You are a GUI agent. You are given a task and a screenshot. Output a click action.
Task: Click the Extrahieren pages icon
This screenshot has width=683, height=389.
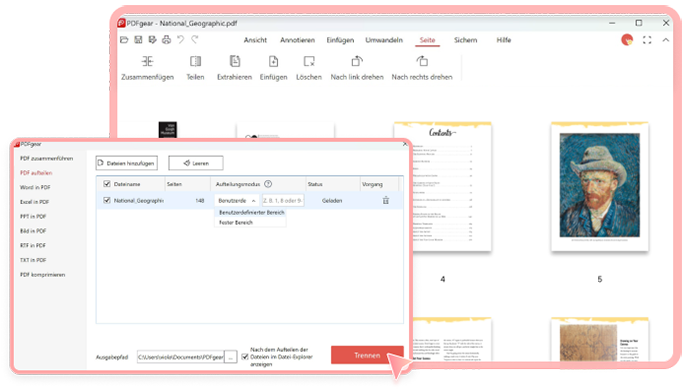(x=235, y=61)
